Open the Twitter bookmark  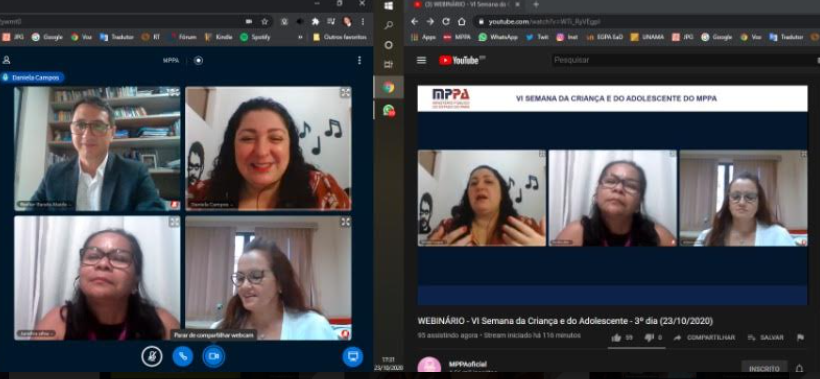pos(538,37)
